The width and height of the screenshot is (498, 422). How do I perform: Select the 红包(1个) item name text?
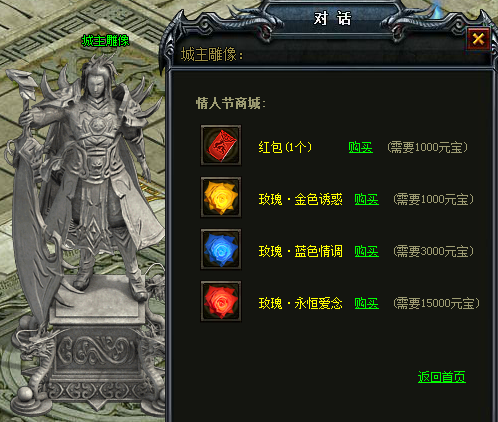click(285, 147)
